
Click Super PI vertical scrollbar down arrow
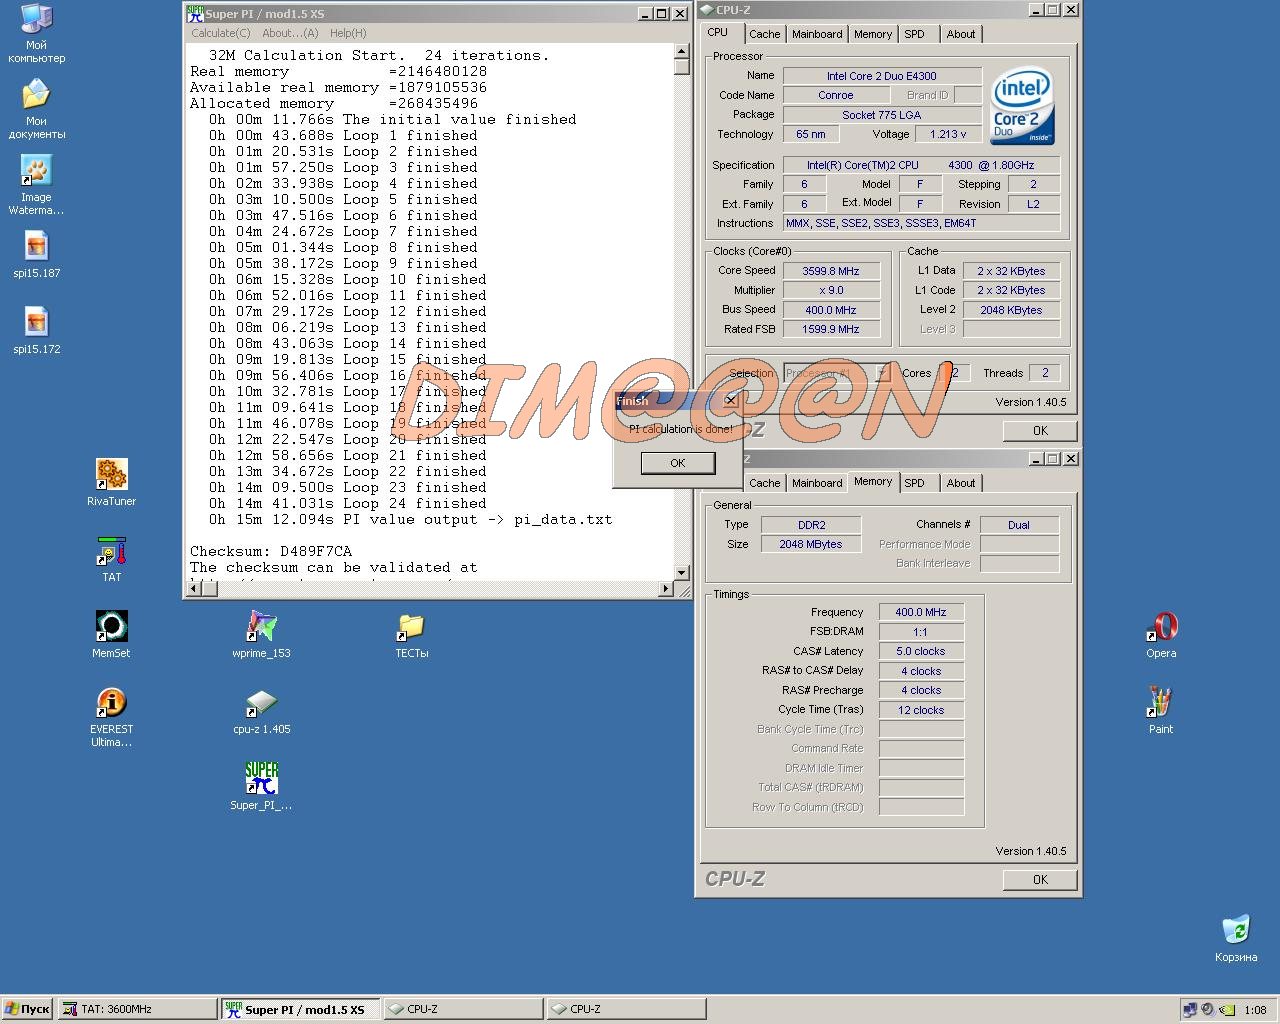tap(682, 573)
